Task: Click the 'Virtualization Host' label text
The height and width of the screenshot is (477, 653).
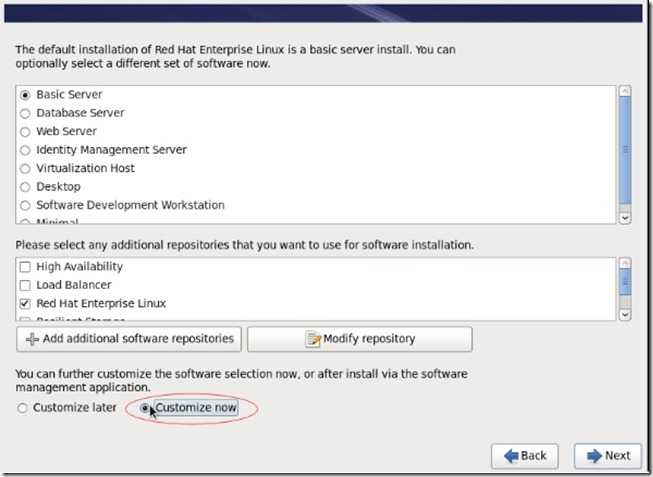Action: point(85,168)
